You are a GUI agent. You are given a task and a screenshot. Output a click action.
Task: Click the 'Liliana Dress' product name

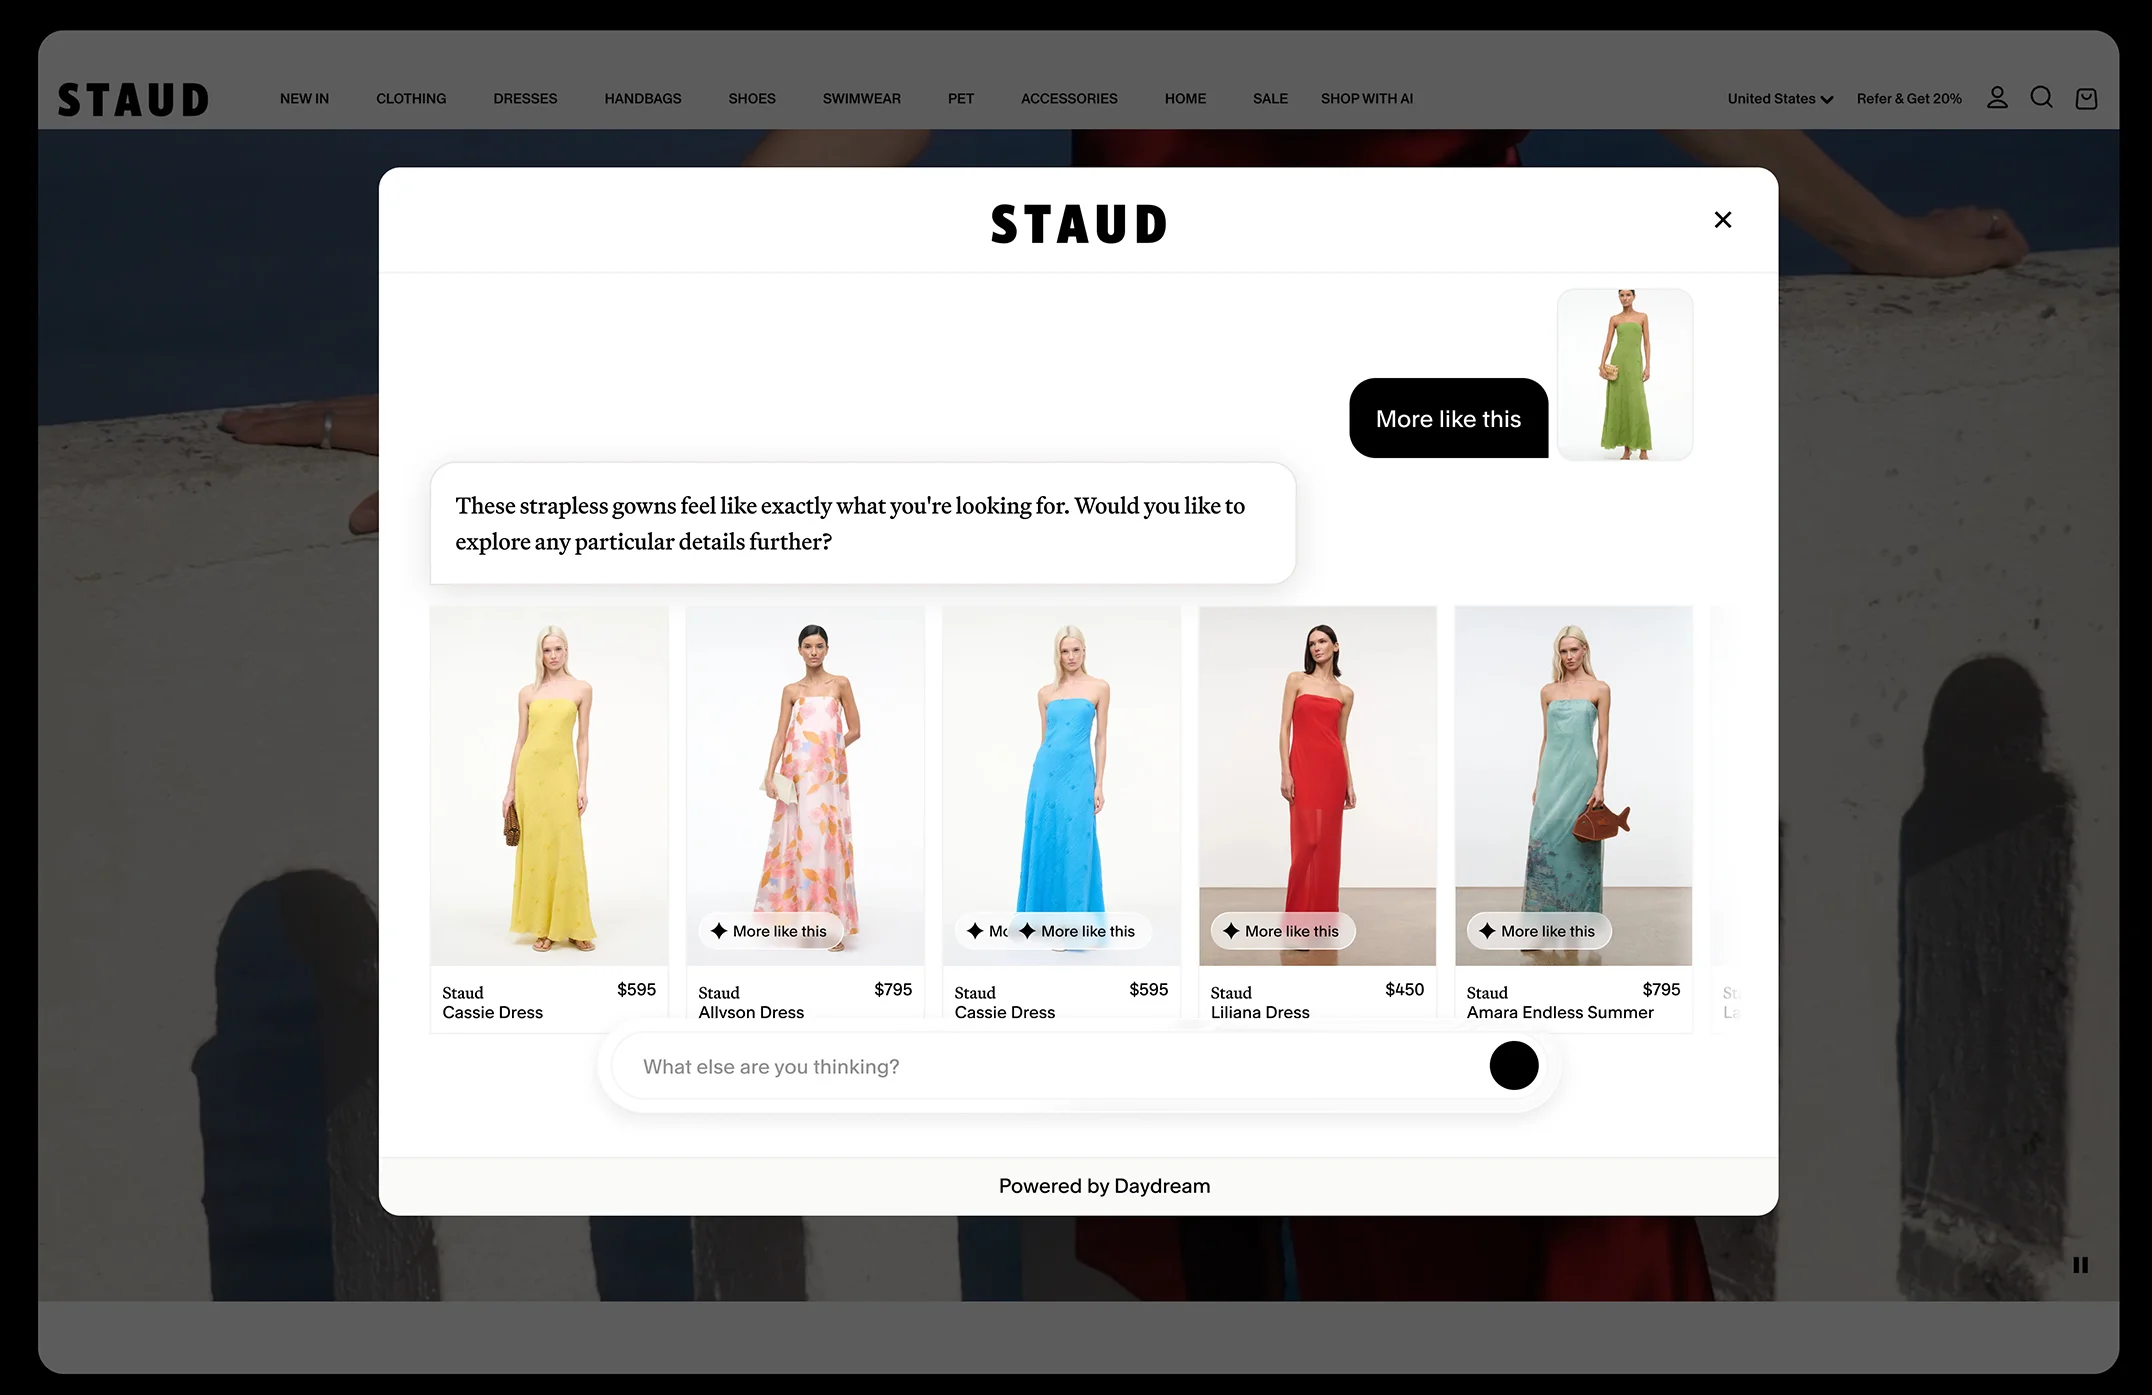click(1260, 1012)
